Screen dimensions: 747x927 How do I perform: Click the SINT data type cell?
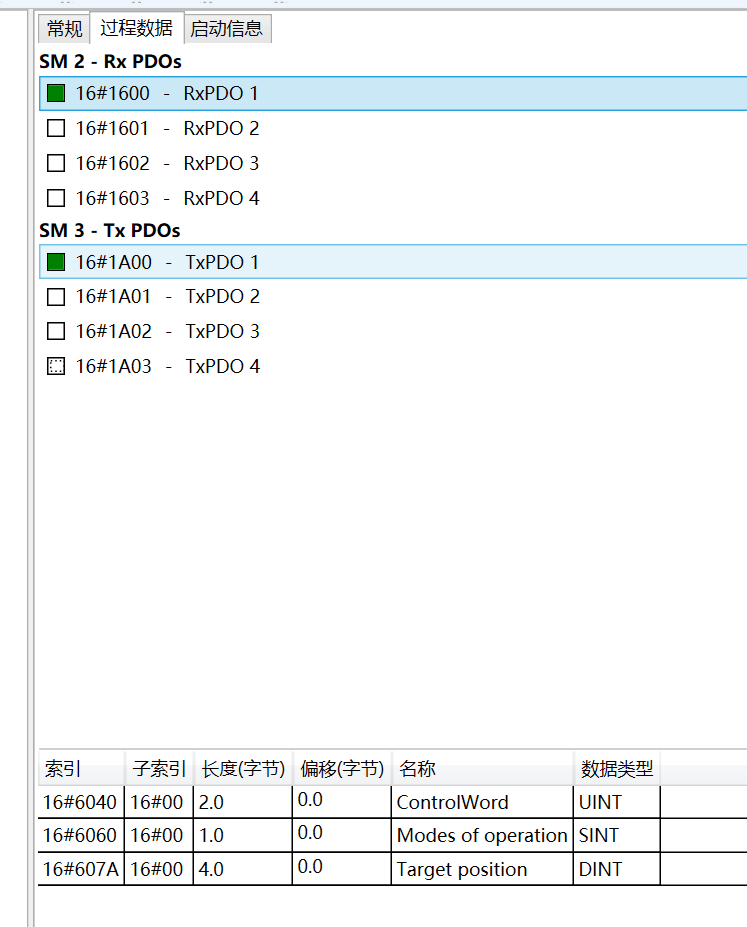[616, 835]
